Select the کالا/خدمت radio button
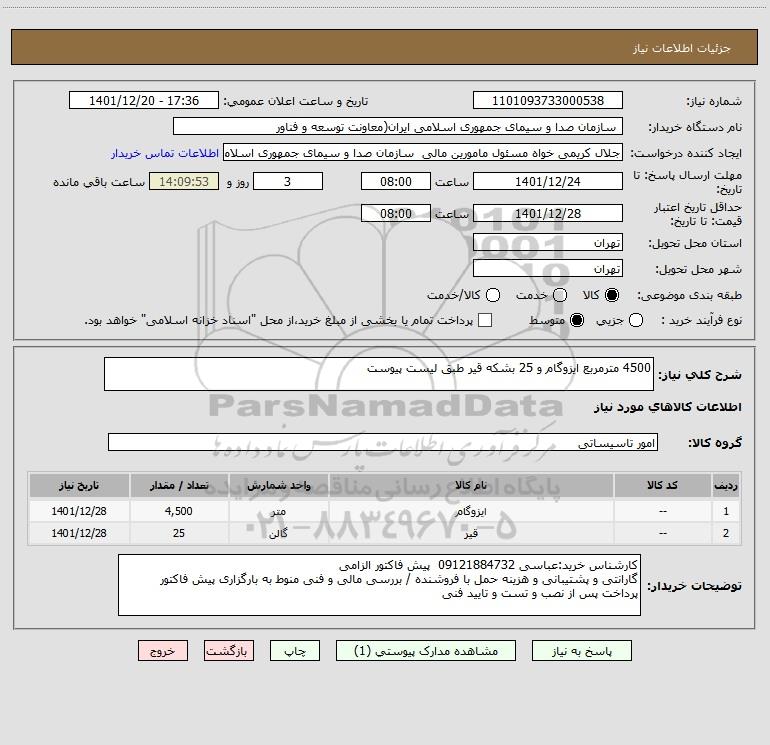 pyautogui.click(x=493, y=295)
